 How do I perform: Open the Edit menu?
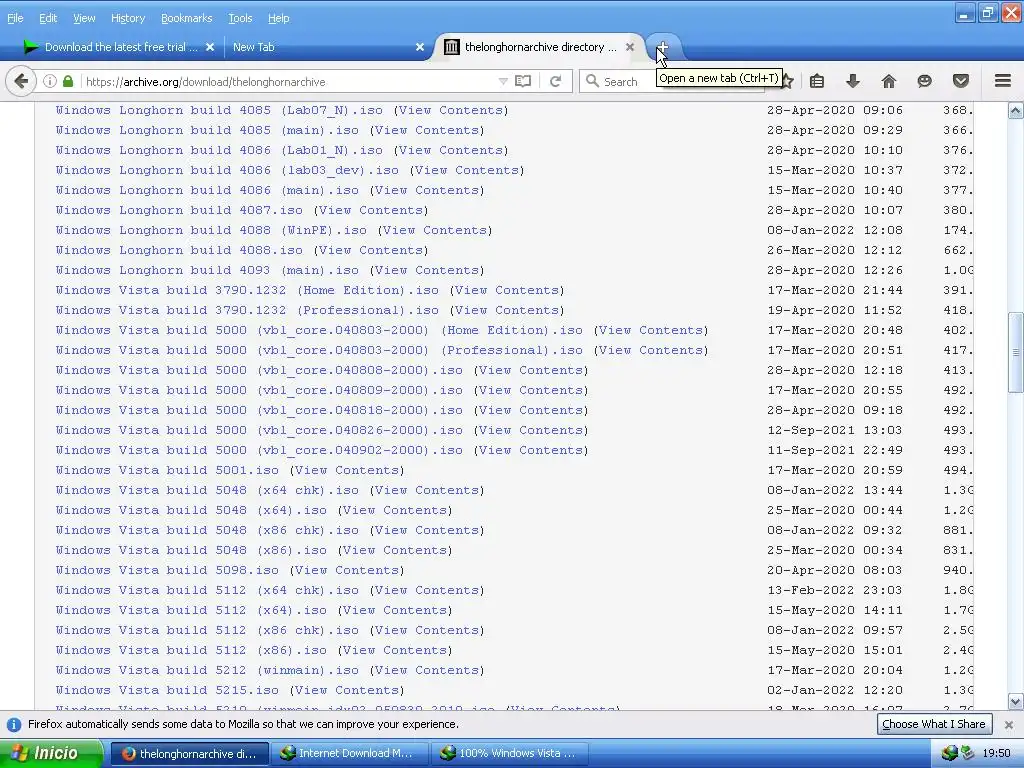(48, 18)
